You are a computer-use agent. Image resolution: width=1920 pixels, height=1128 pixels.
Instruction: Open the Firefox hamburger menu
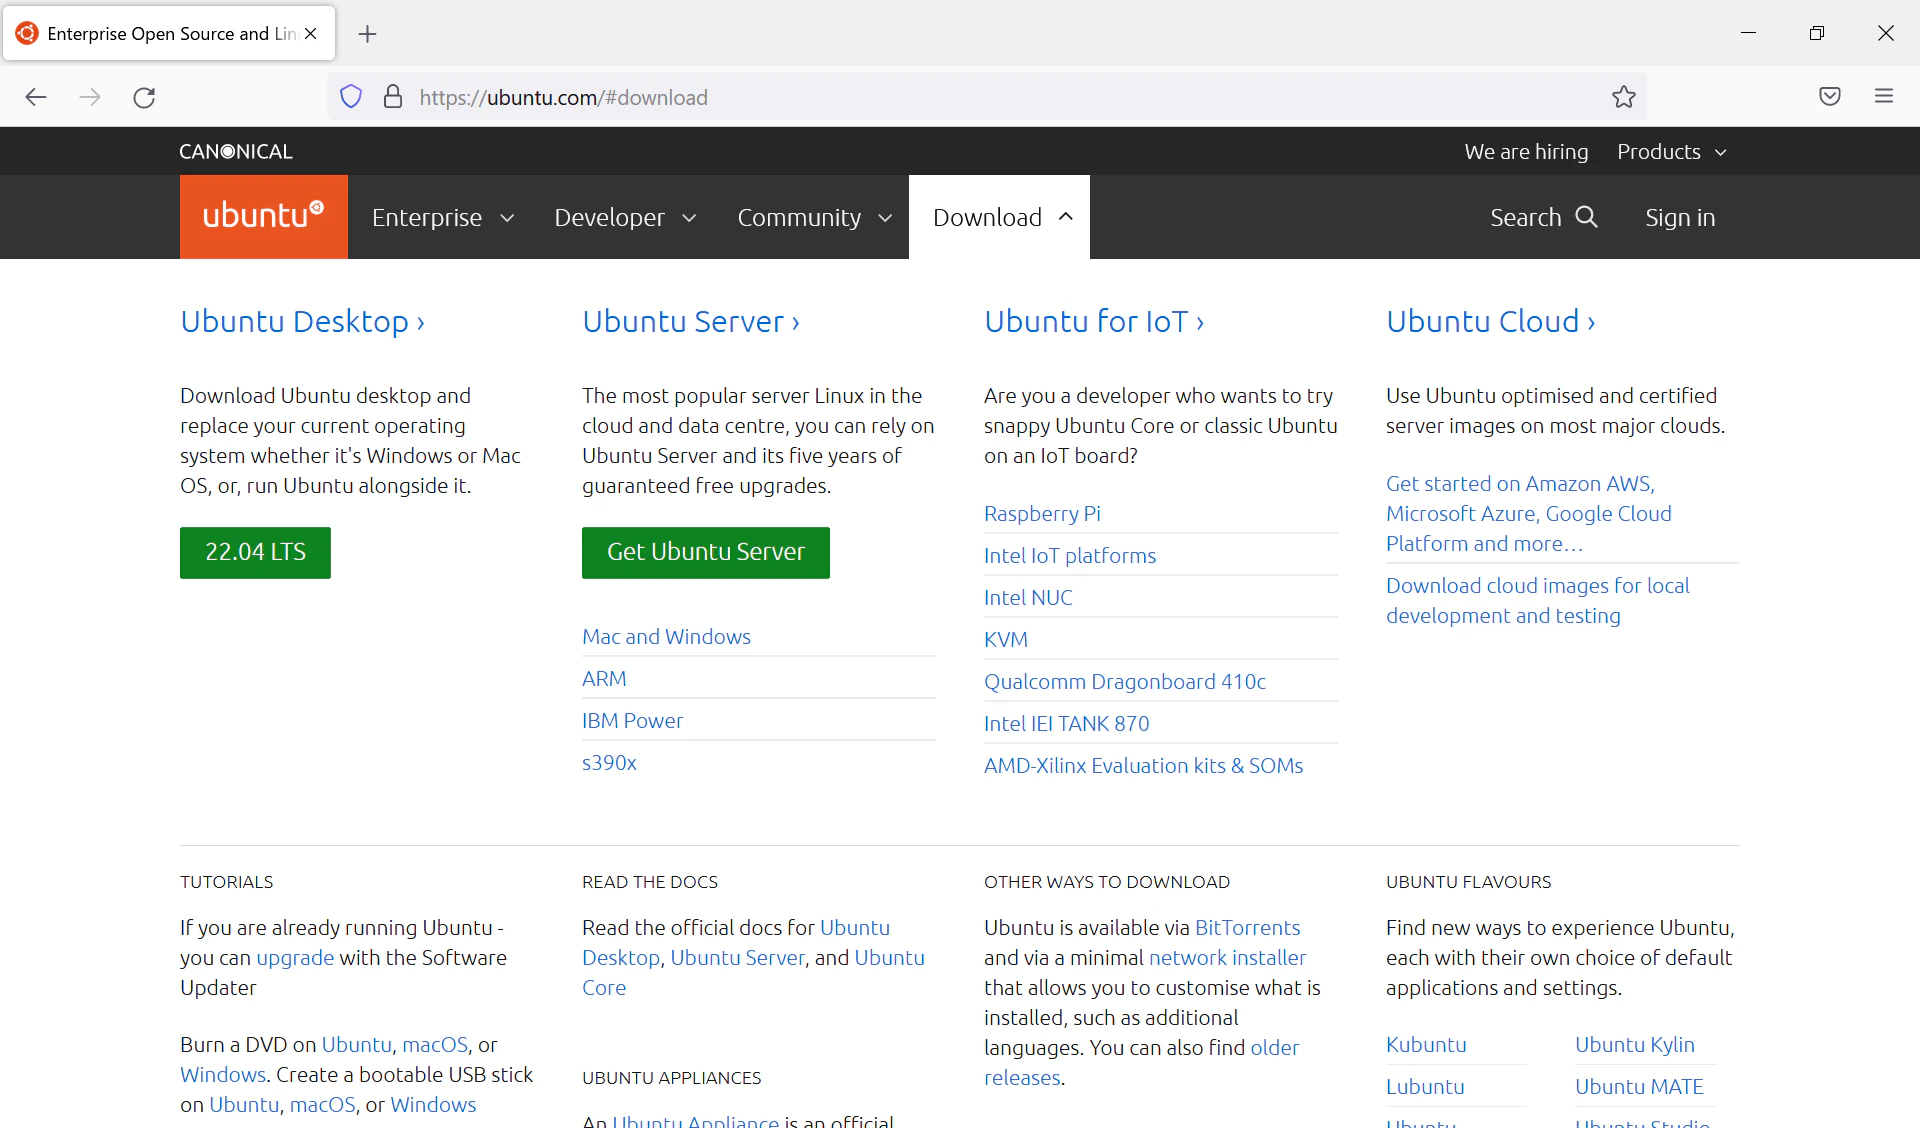(1884, 96)
